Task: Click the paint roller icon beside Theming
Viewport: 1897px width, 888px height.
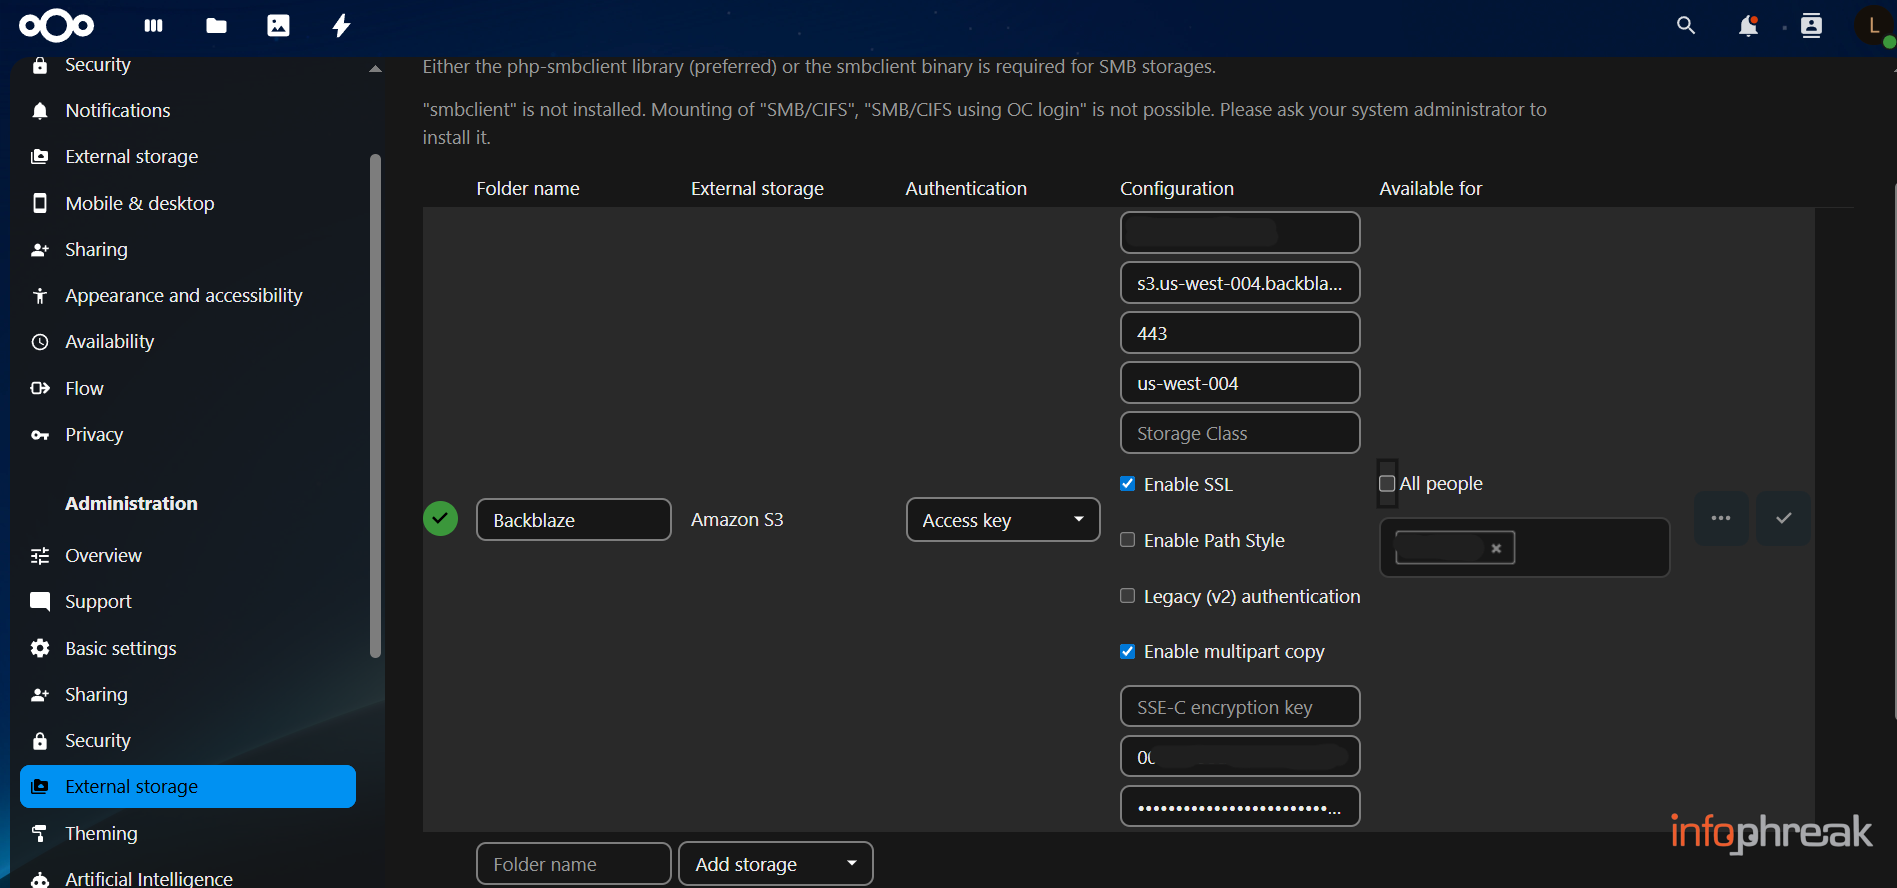Action: (40, 833)
